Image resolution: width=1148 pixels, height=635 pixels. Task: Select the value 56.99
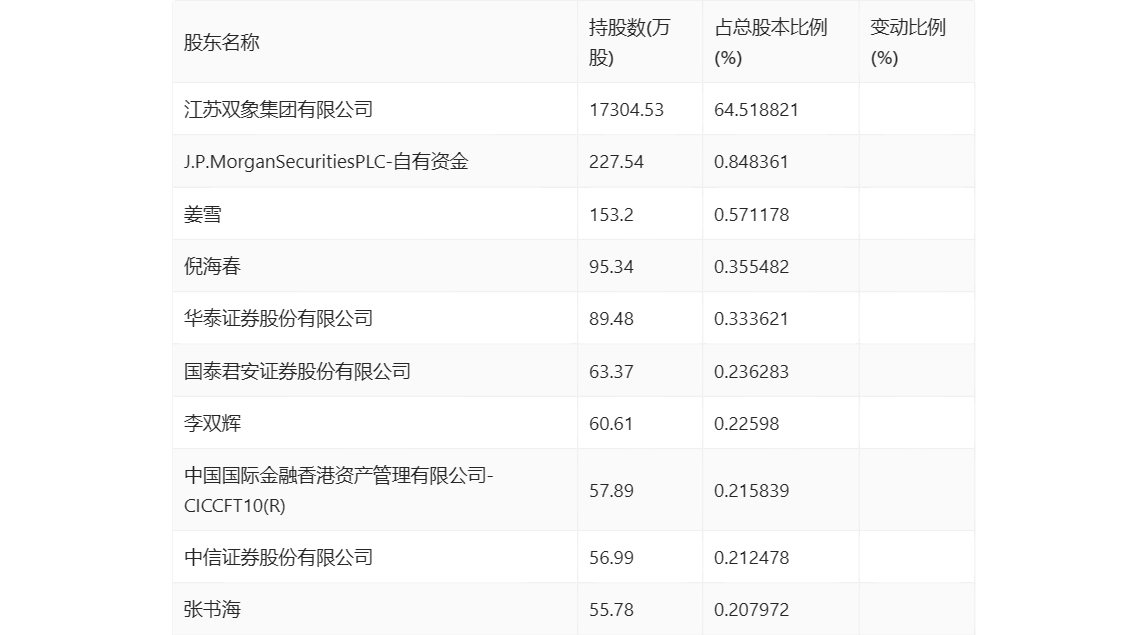tap(611, 557)
